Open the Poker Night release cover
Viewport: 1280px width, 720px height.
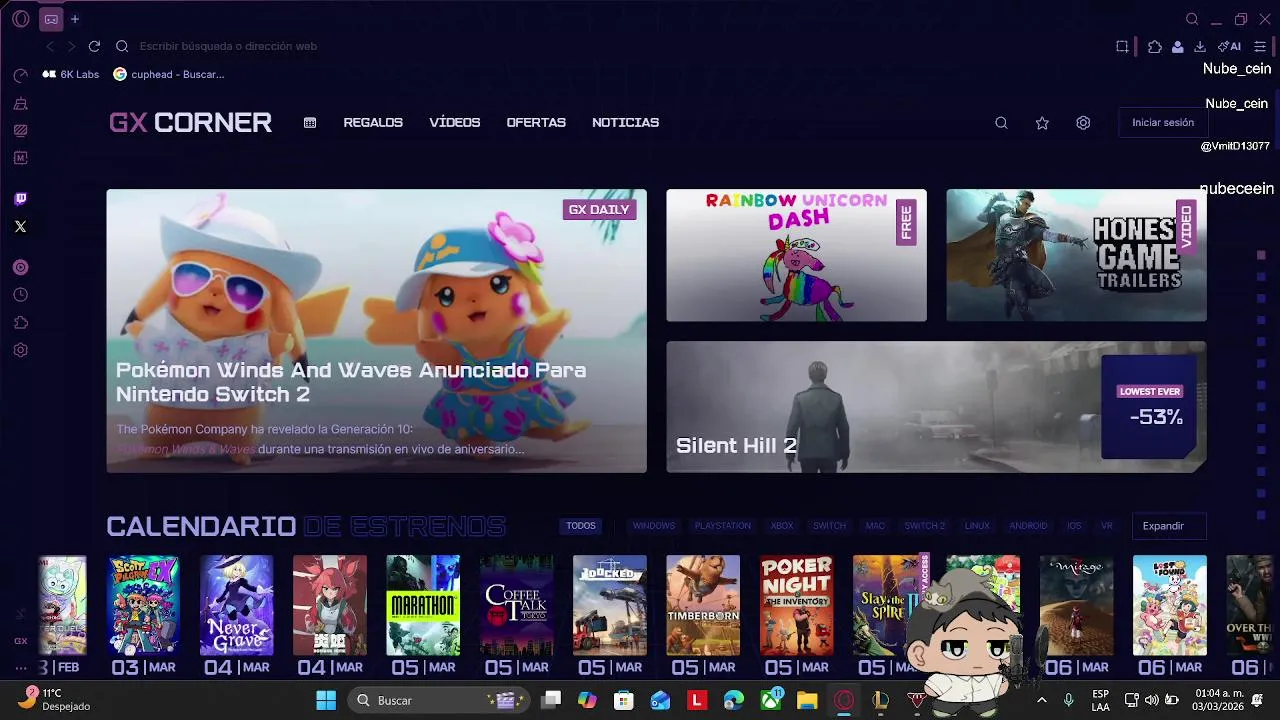(x=796, y=606)
